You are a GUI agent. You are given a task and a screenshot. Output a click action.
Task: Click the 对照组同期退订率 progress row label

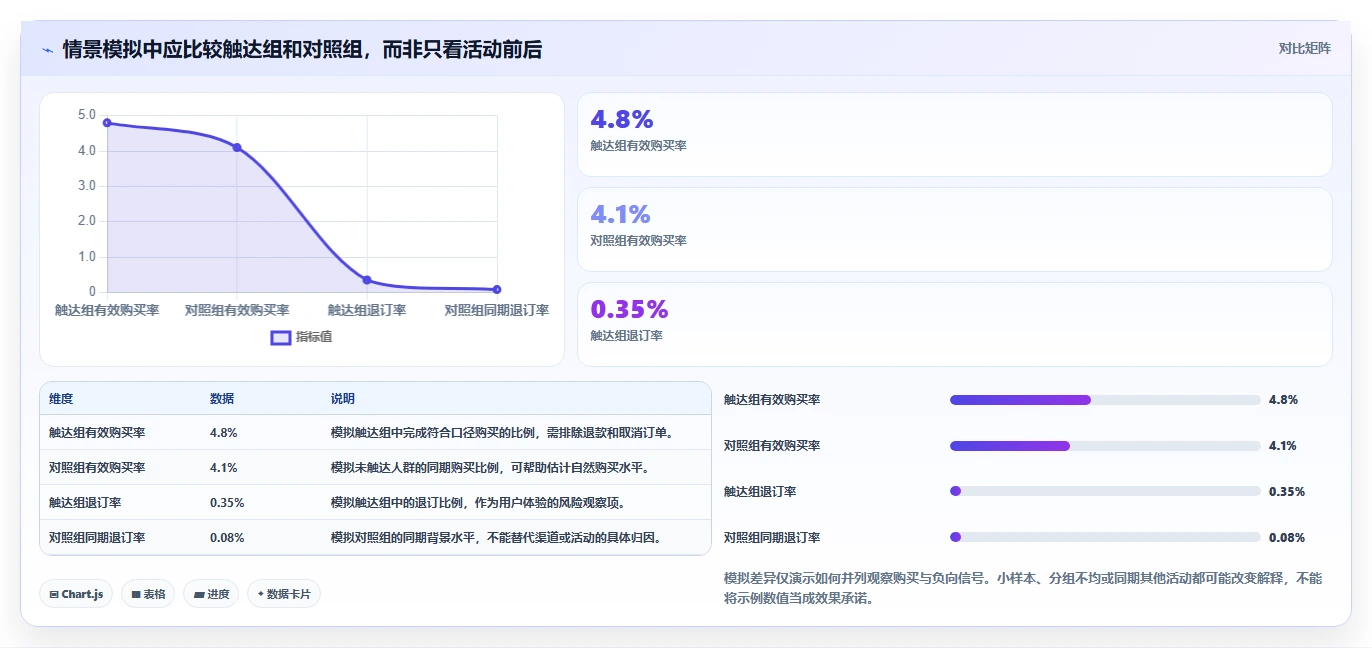tap(772, 537)
